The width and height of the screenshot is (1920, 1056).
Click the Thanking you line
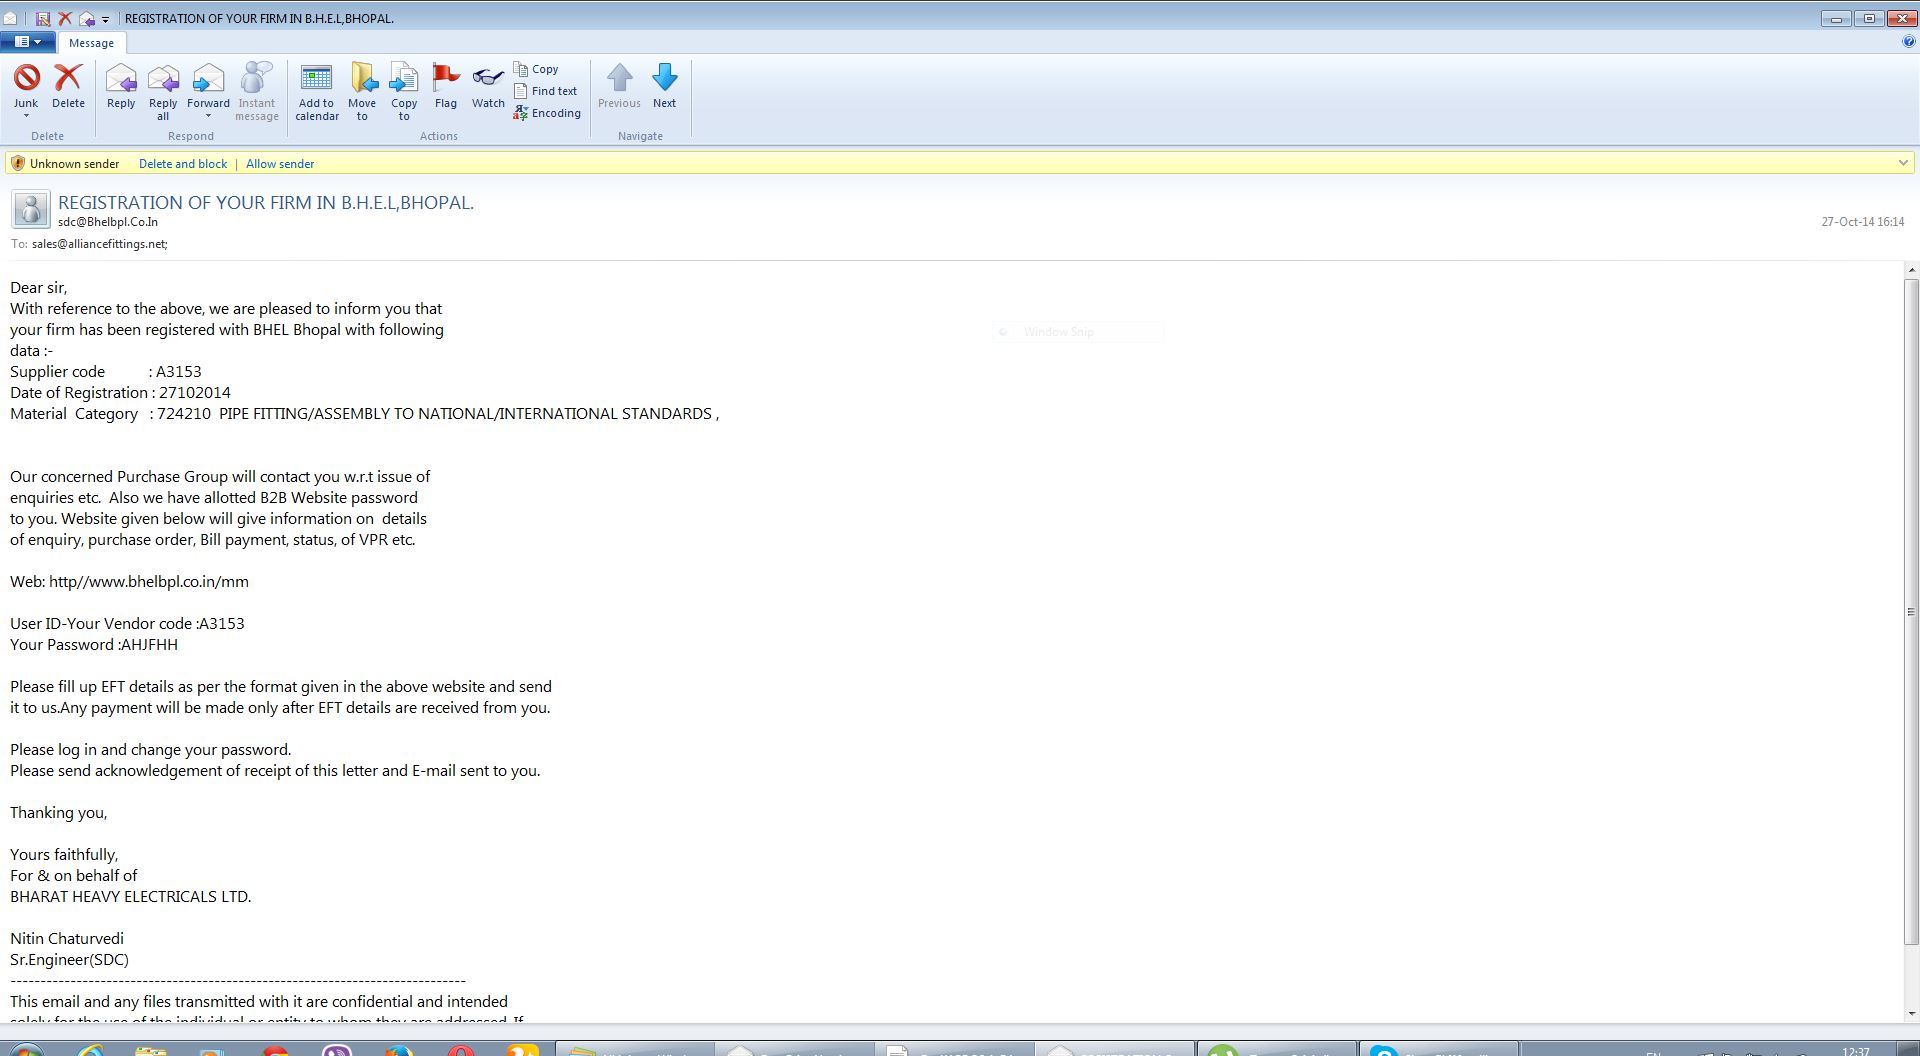(58, 813)
